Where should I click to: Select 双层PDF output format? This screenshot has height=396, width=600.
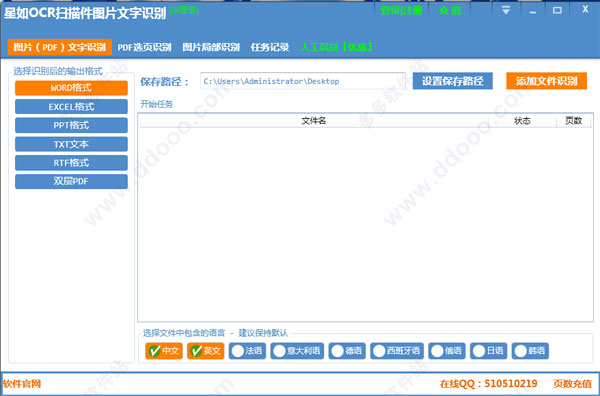tap(71, 182)
